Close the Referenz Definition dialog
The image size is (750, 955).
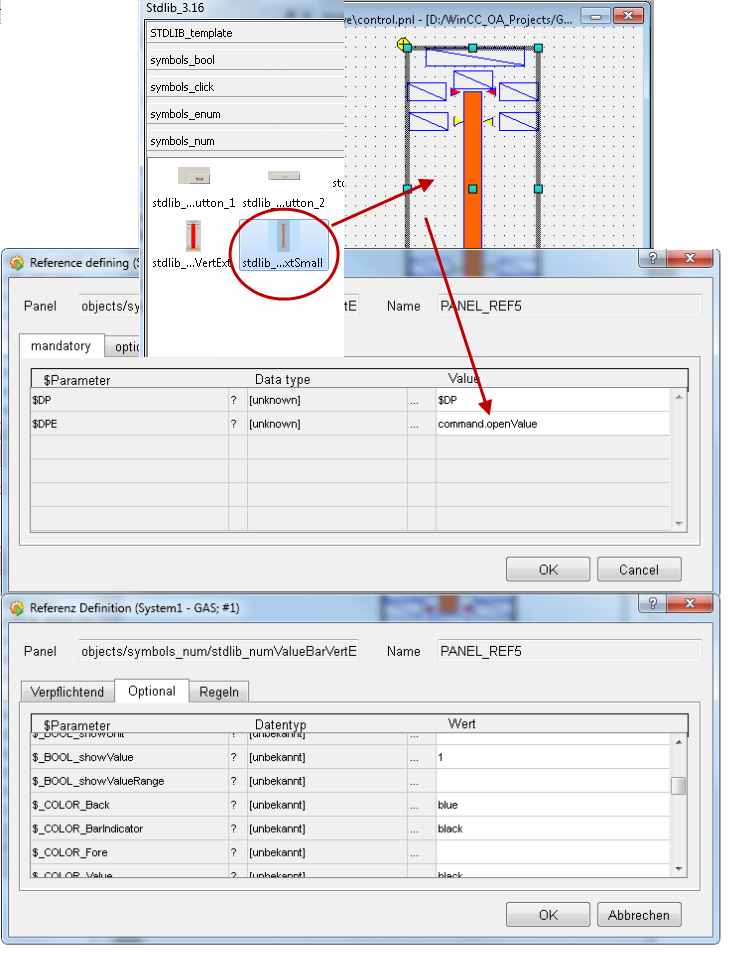pos(690,603)
